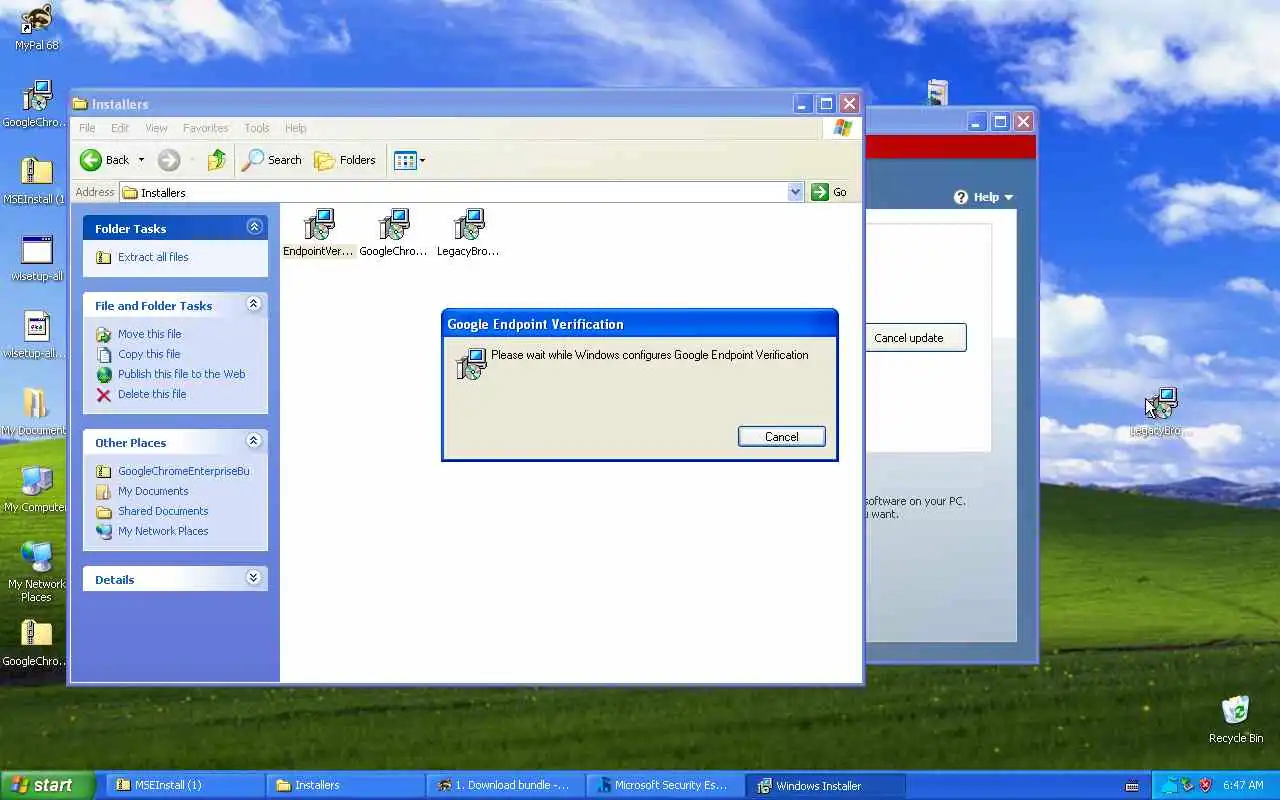
Task: Open the View menu
Action: tap(156, 128)
